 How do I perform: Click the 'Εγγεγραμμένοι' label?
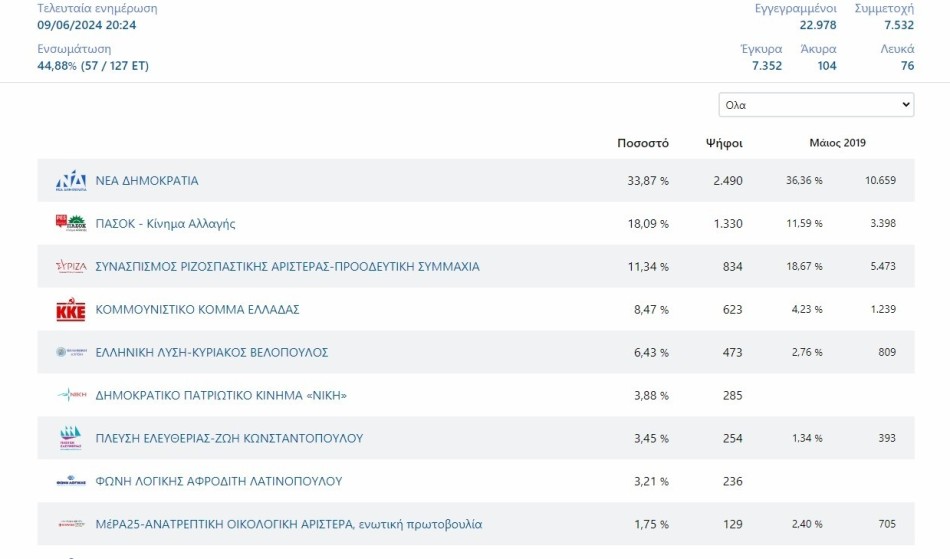pos(796,8)
